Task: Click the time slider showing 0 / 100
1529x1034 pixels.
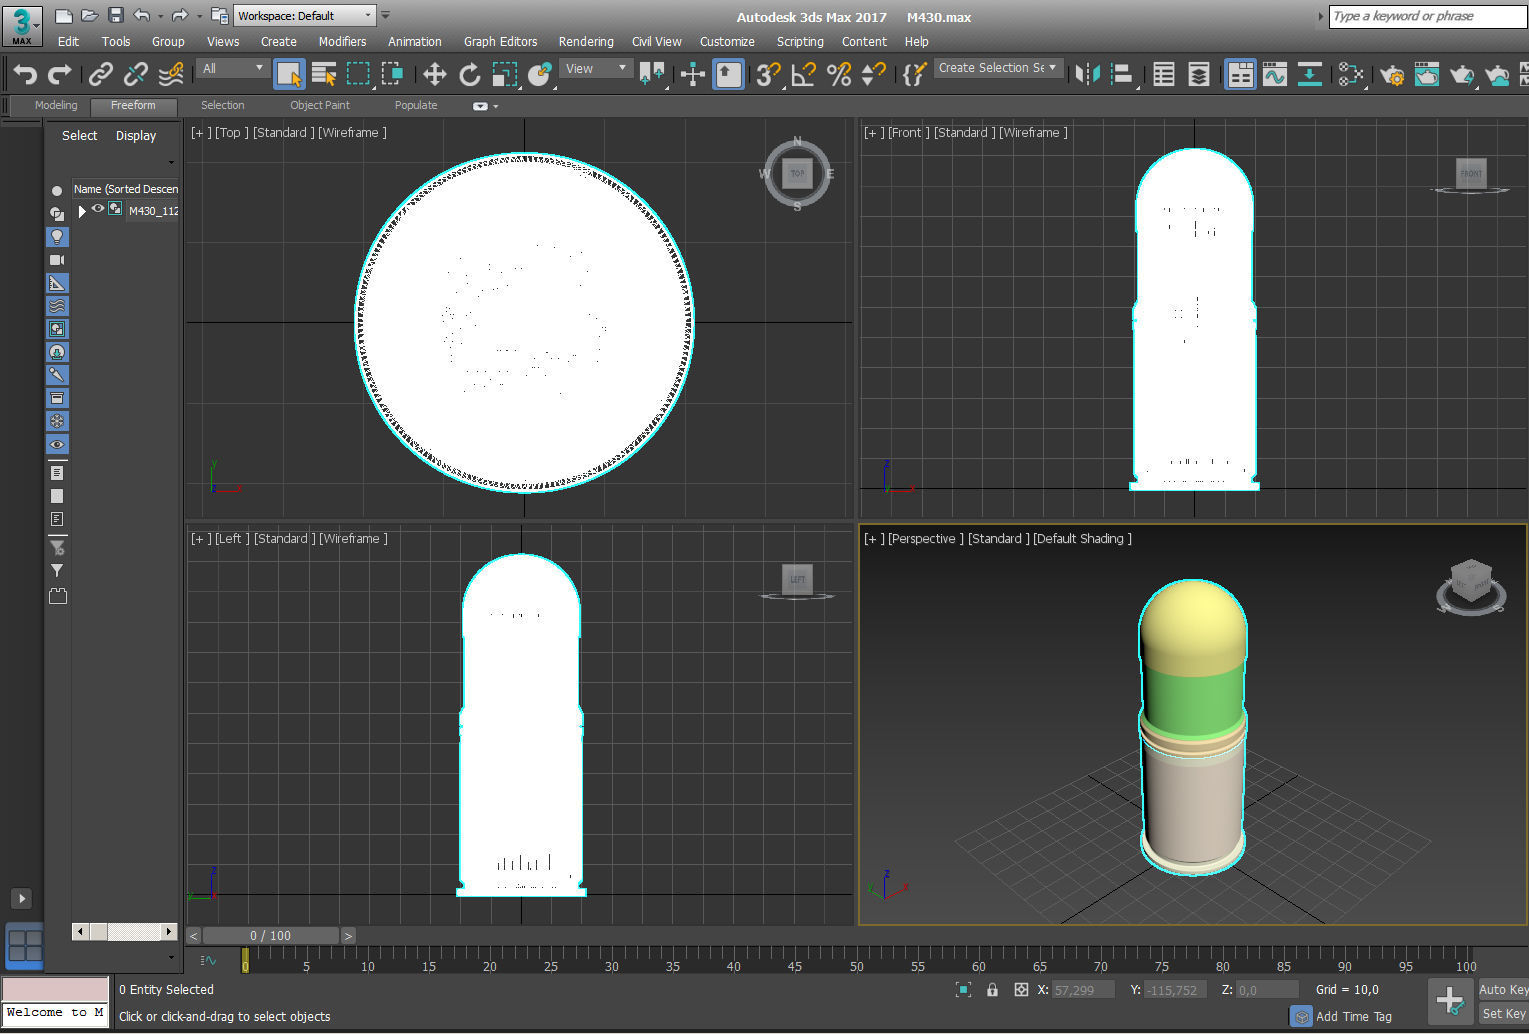Action: 271,936
